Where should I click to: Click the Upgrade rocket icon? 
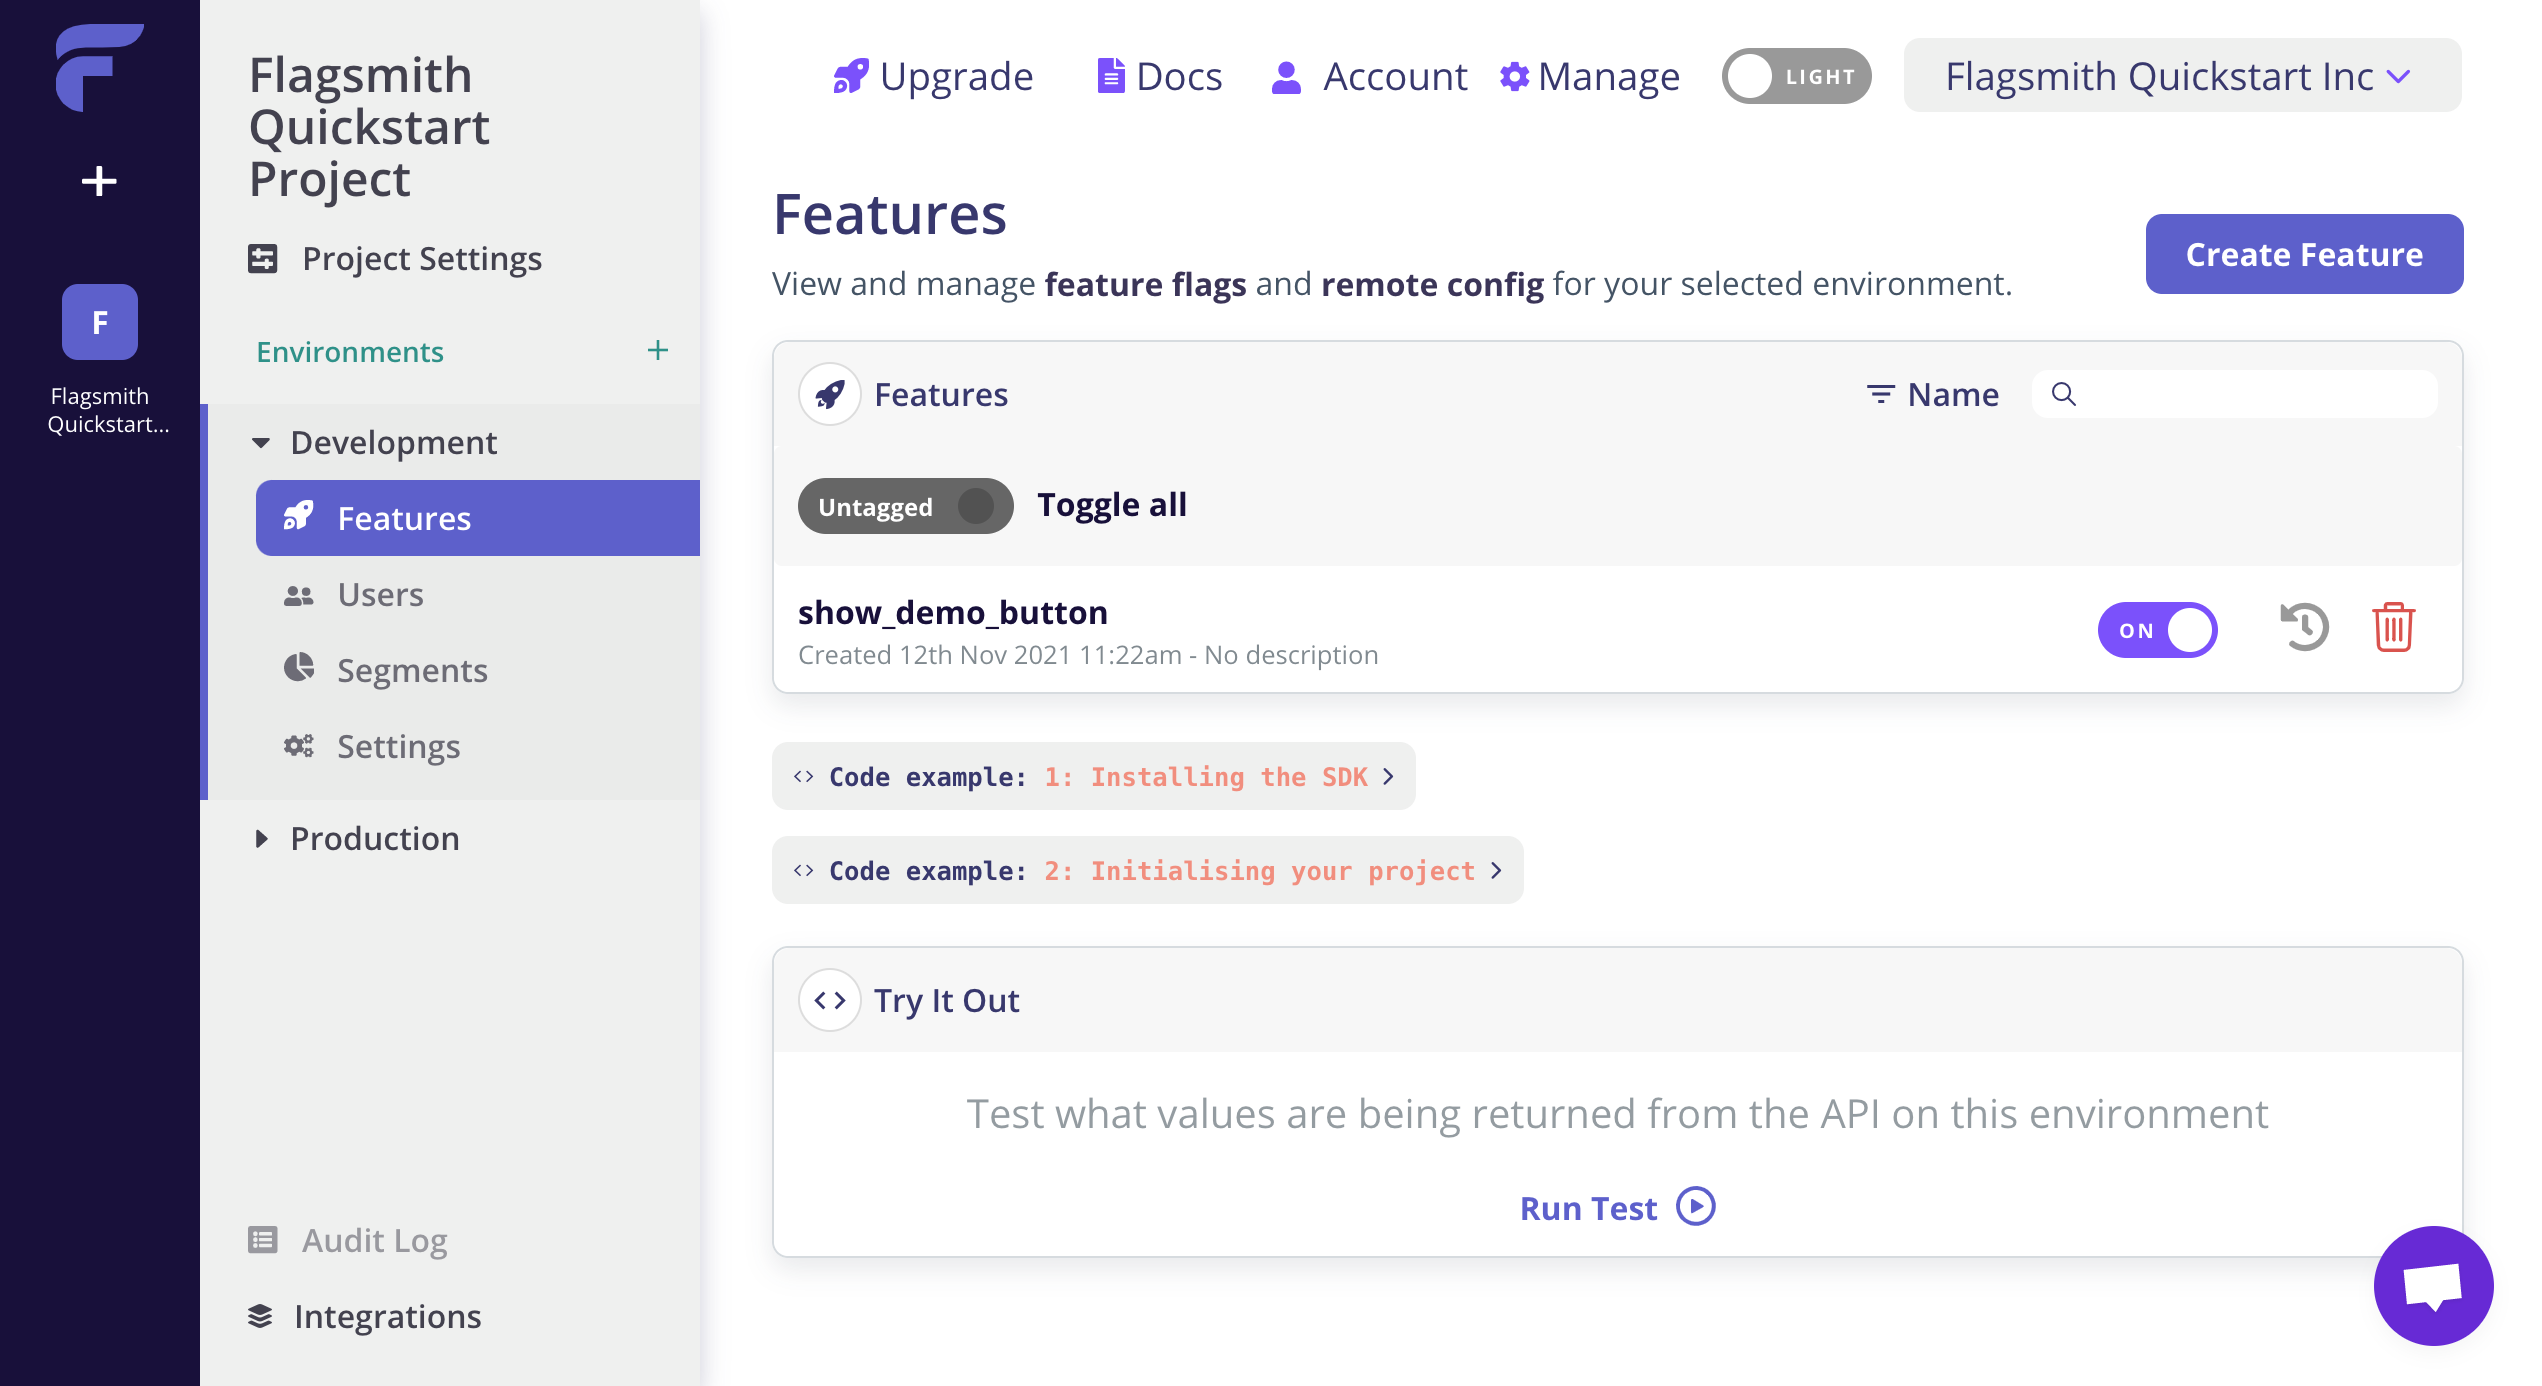point(850,76)
